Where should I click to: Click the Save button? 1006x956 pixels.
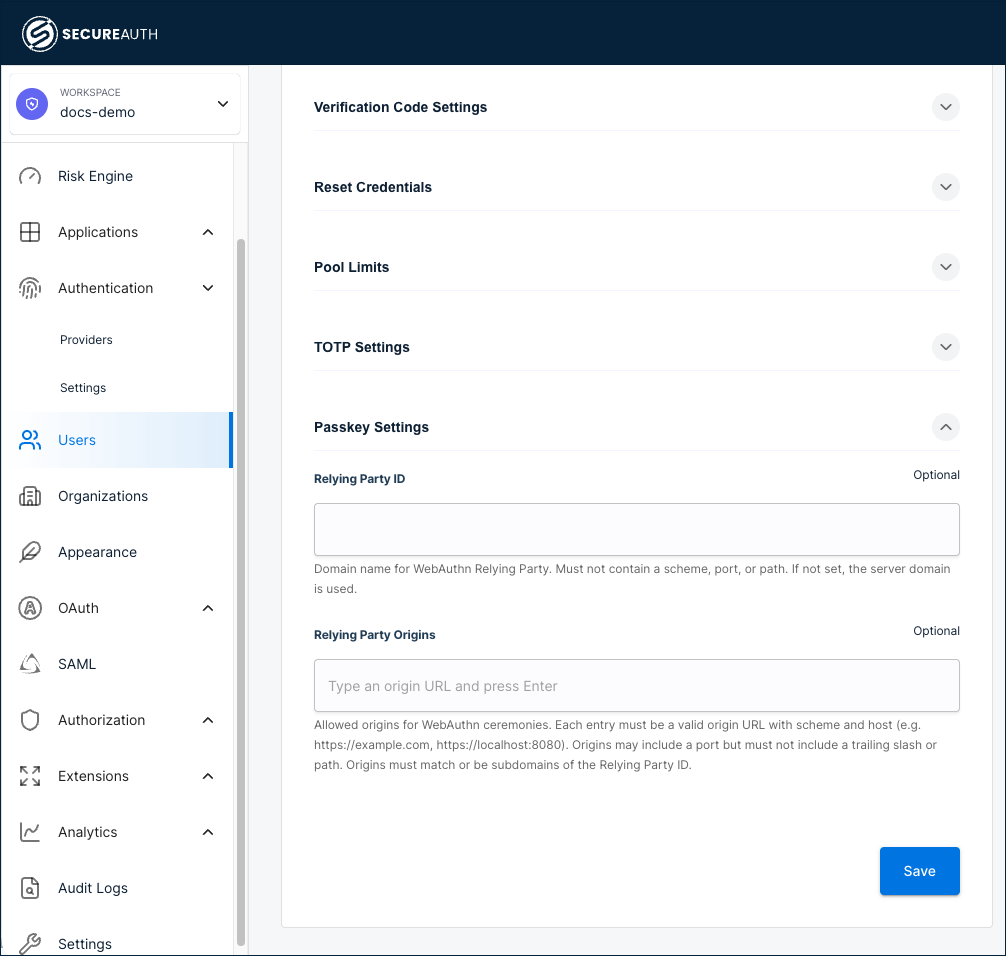tap(919, 871)
